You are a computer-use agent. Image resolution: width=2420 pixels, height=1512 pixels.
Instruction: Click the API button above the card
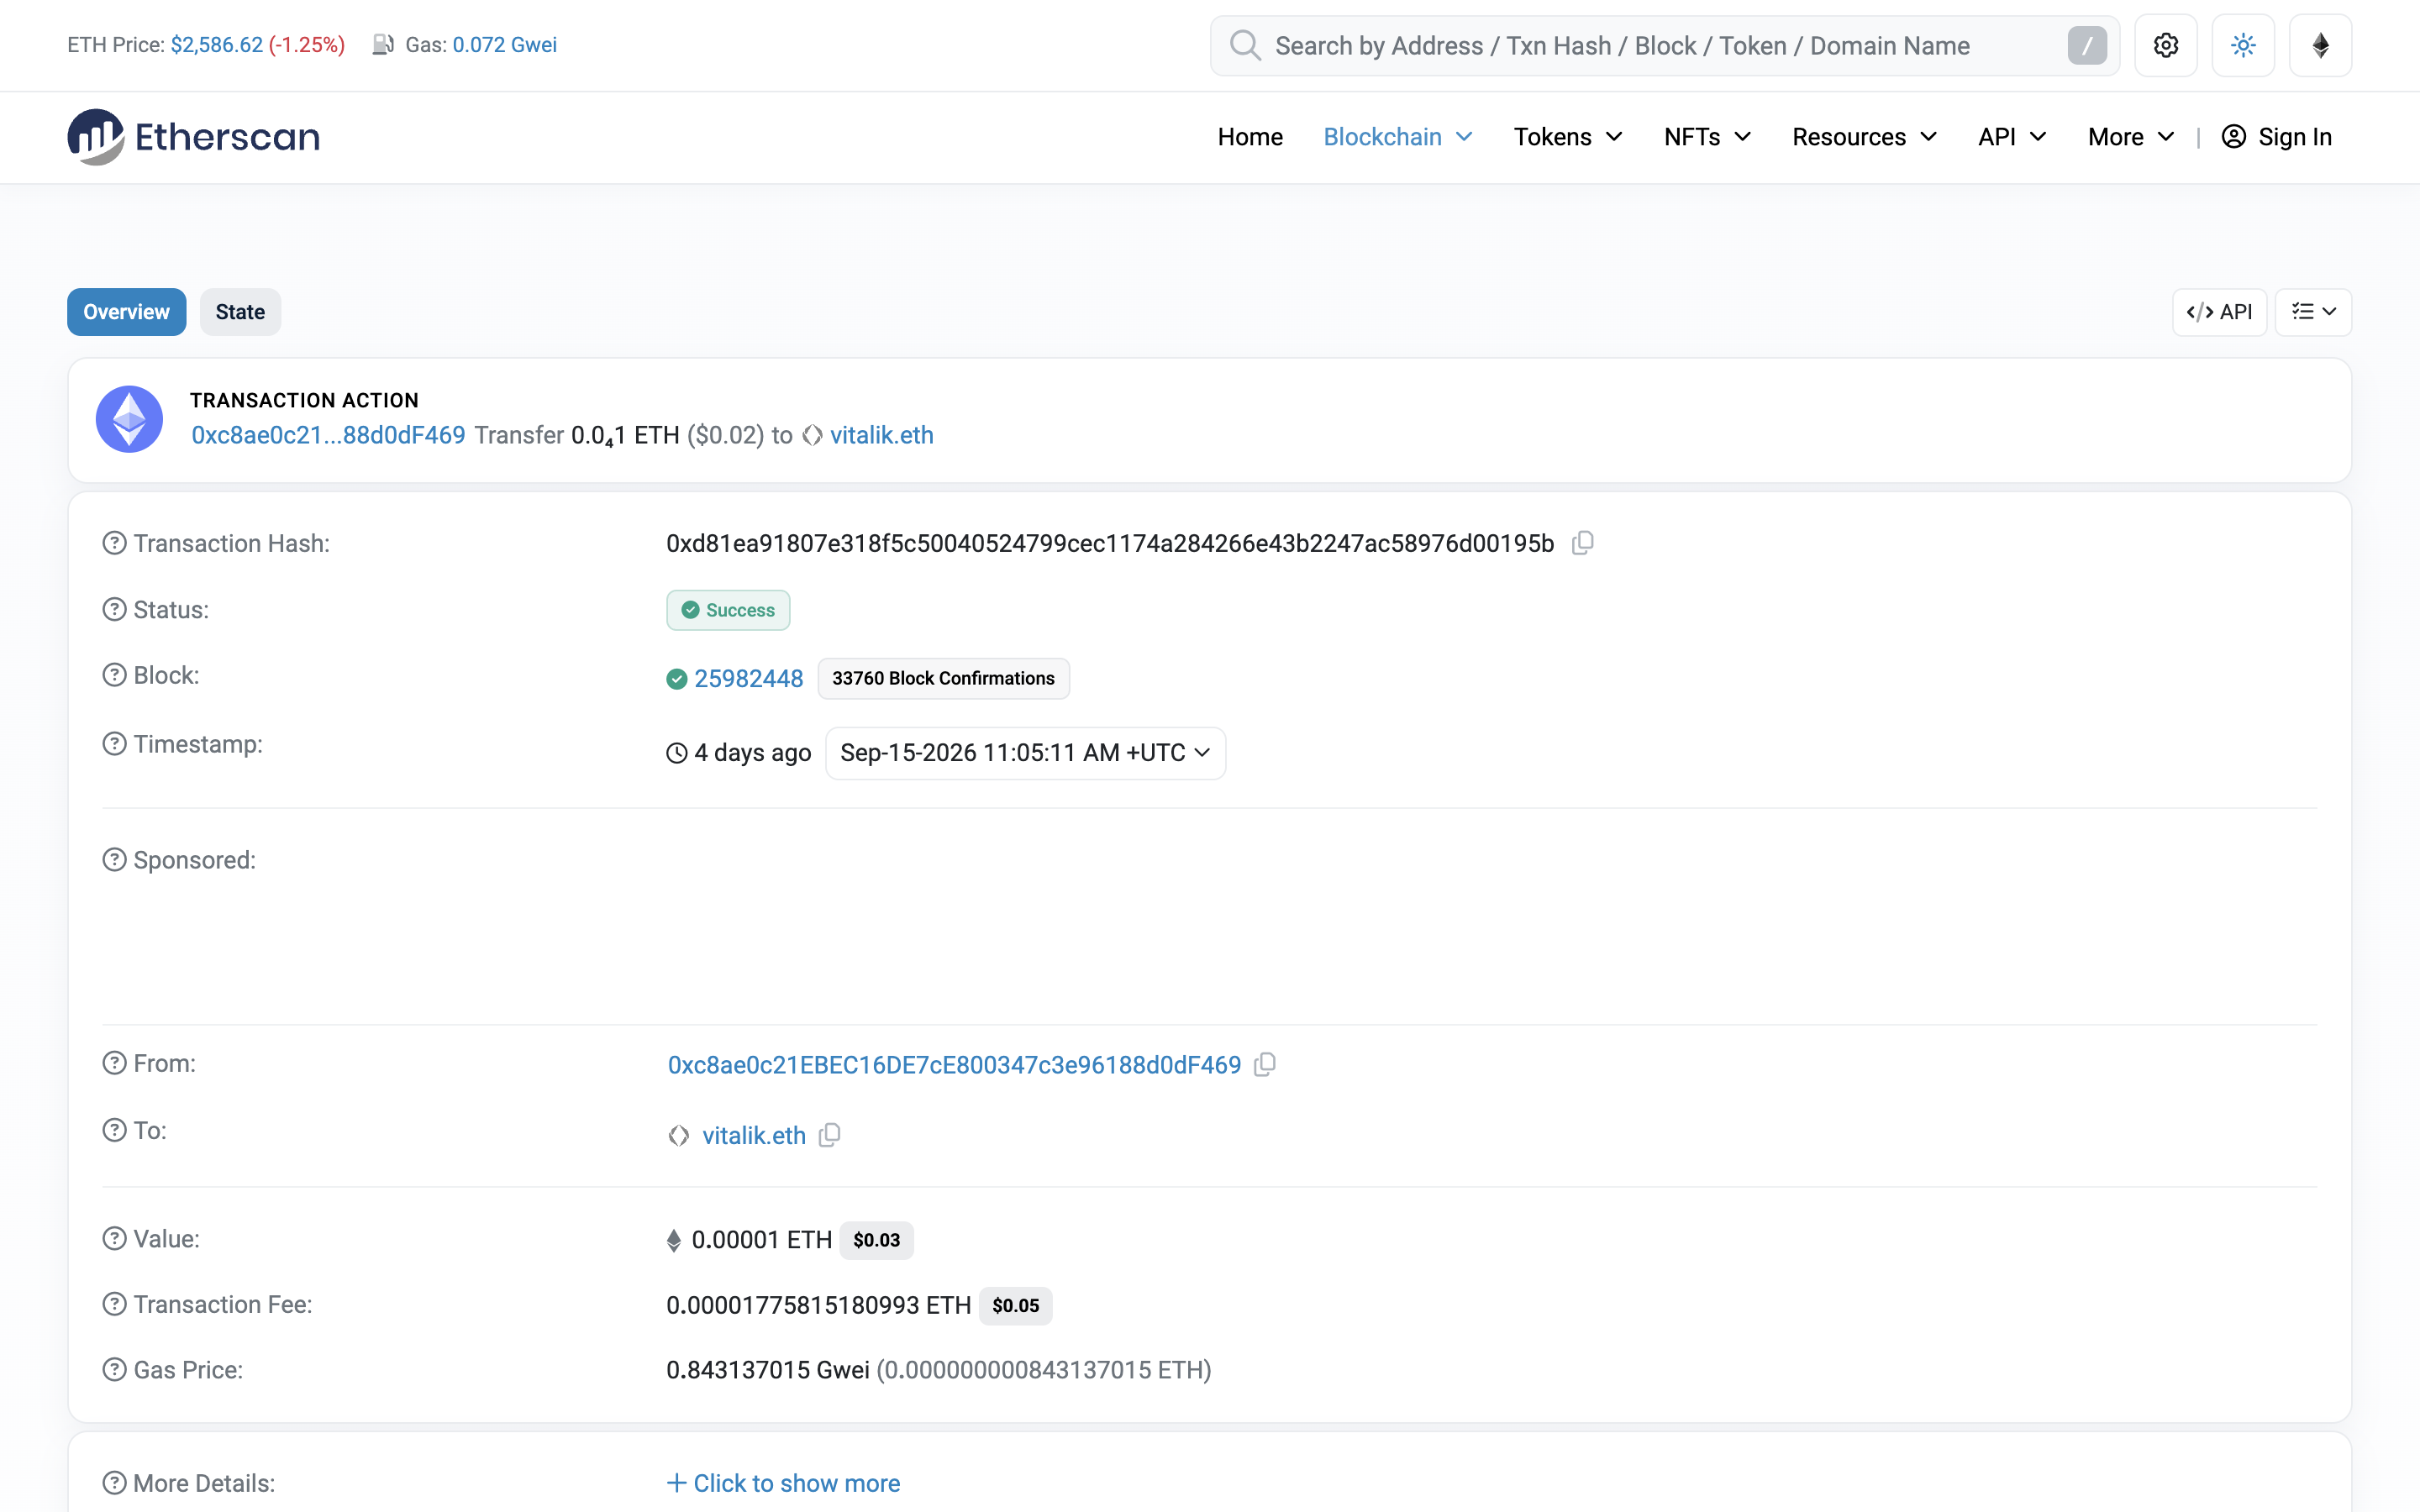2219,312
